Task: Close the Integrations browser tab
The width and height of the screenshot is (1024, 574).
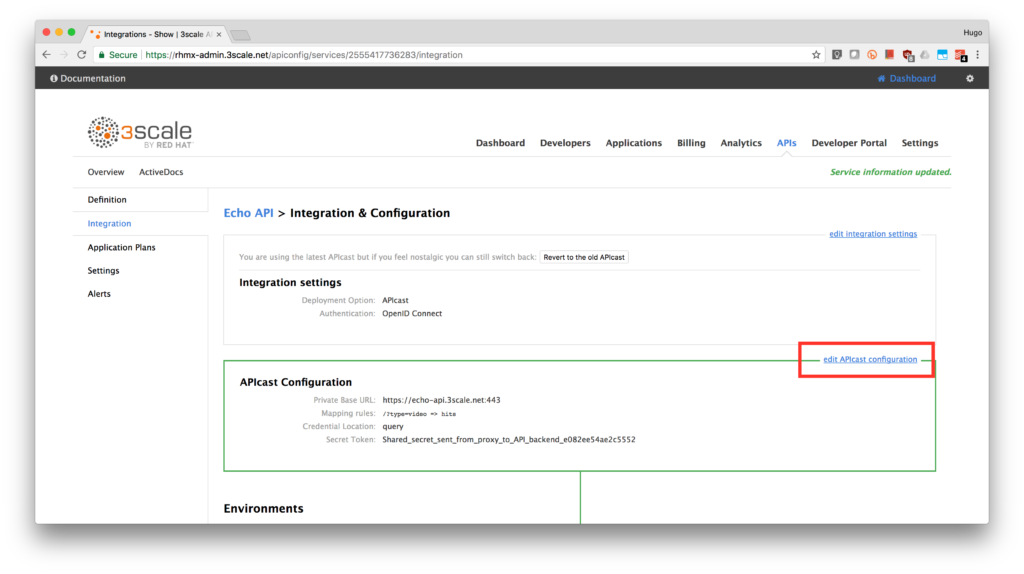Action: [x=219, y=35]
